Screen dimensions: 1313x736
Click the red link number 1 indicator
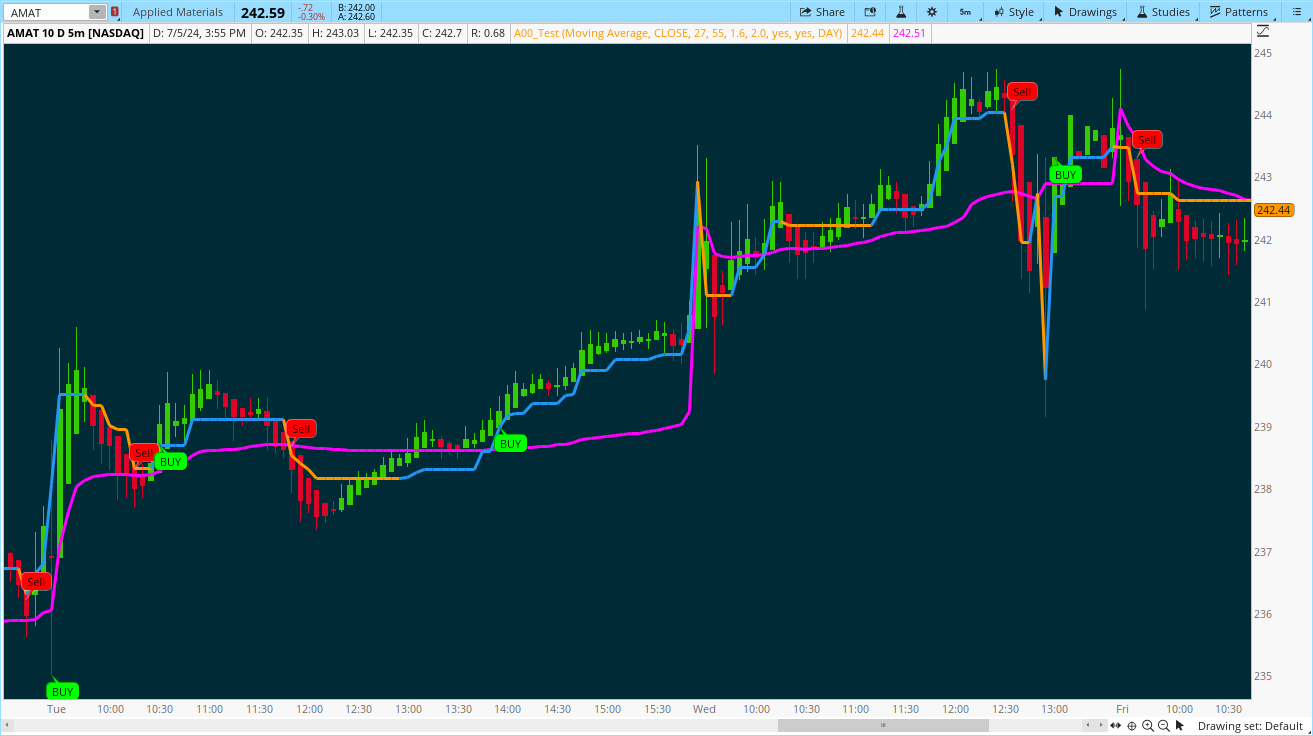(114, 12)
